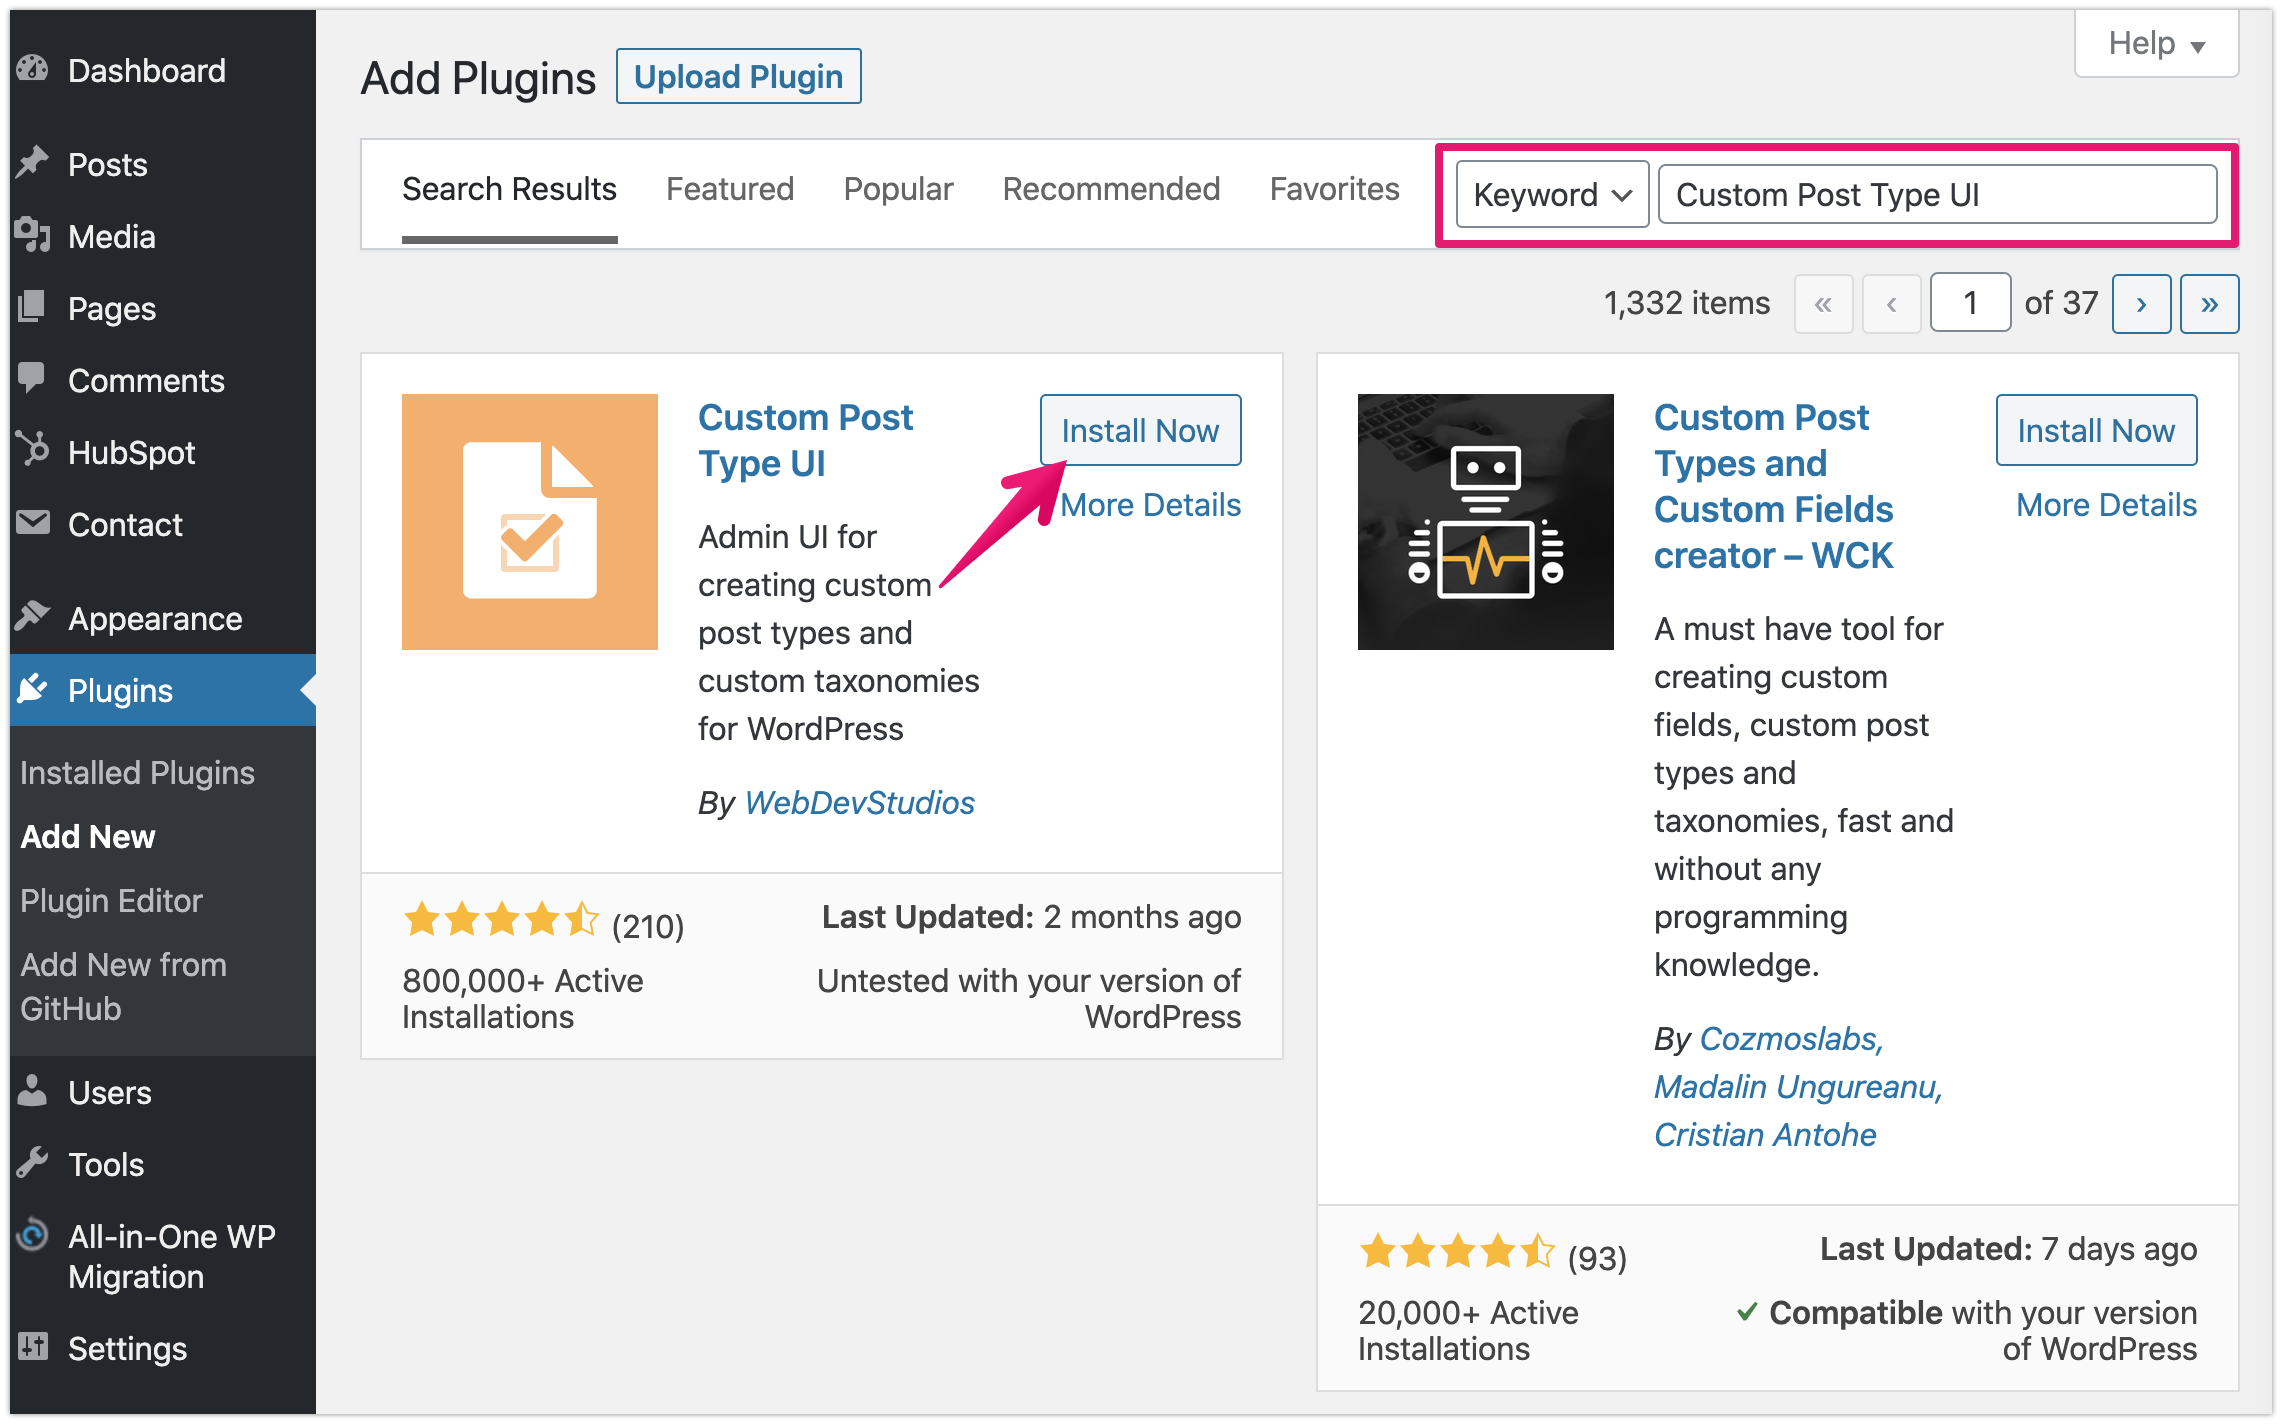Visit WebDevStudios author link
2282x1424 pixels.
[x=859, y=802]
